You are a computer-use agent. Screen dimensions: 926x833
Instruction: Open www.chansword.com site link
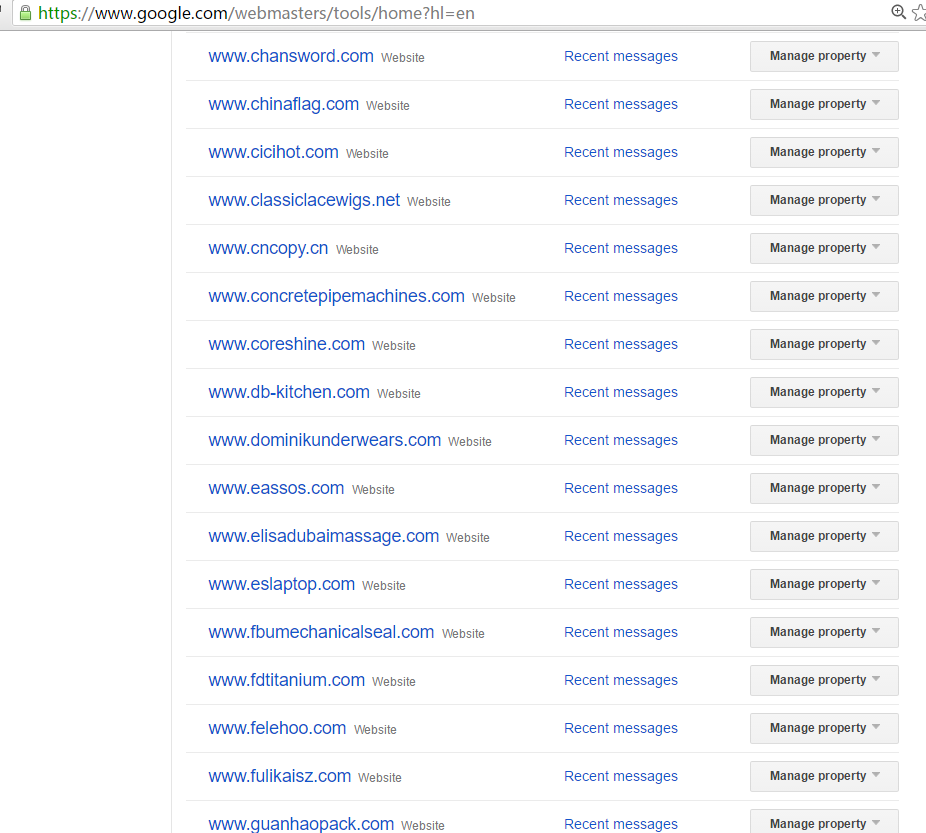[291, 56]
